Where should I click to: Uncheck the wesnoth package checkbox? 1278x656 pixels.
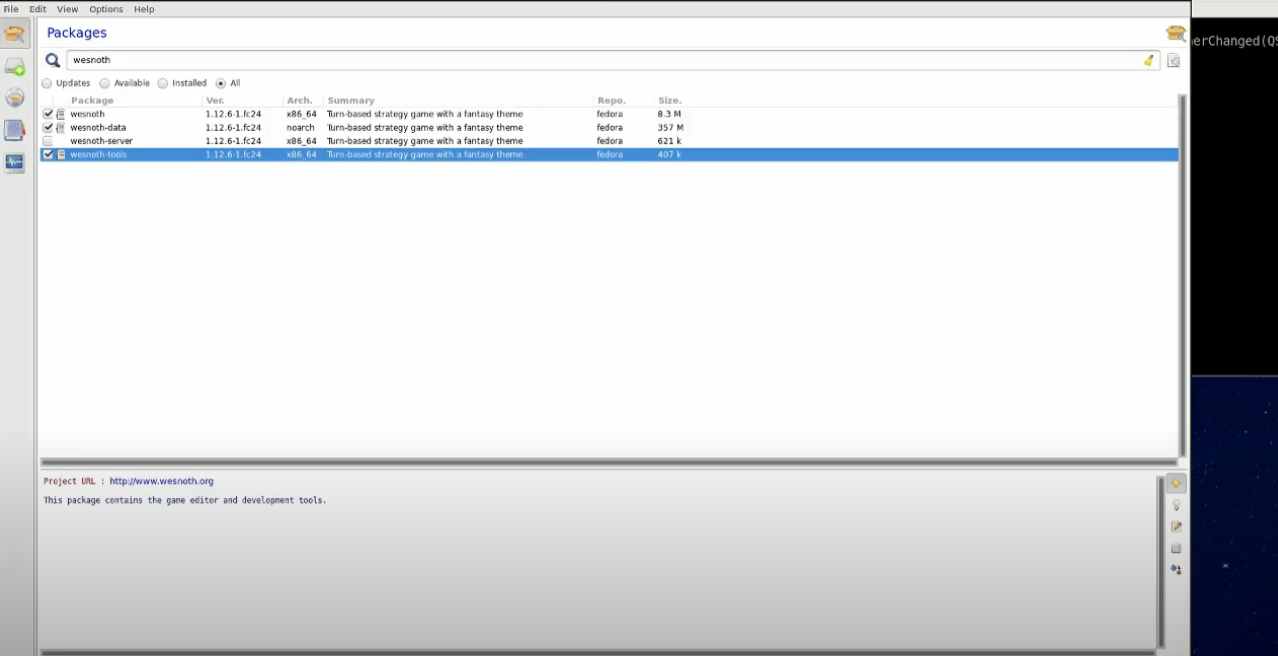click(x=48, y=114)
